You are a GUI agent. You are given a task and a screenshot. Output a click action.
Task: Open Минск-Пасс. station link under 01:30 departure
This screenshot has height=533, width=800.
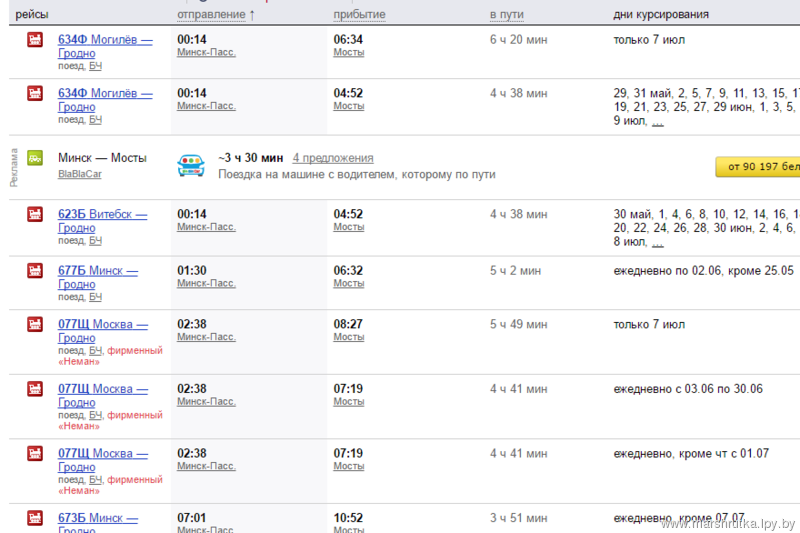pos(206,283)
